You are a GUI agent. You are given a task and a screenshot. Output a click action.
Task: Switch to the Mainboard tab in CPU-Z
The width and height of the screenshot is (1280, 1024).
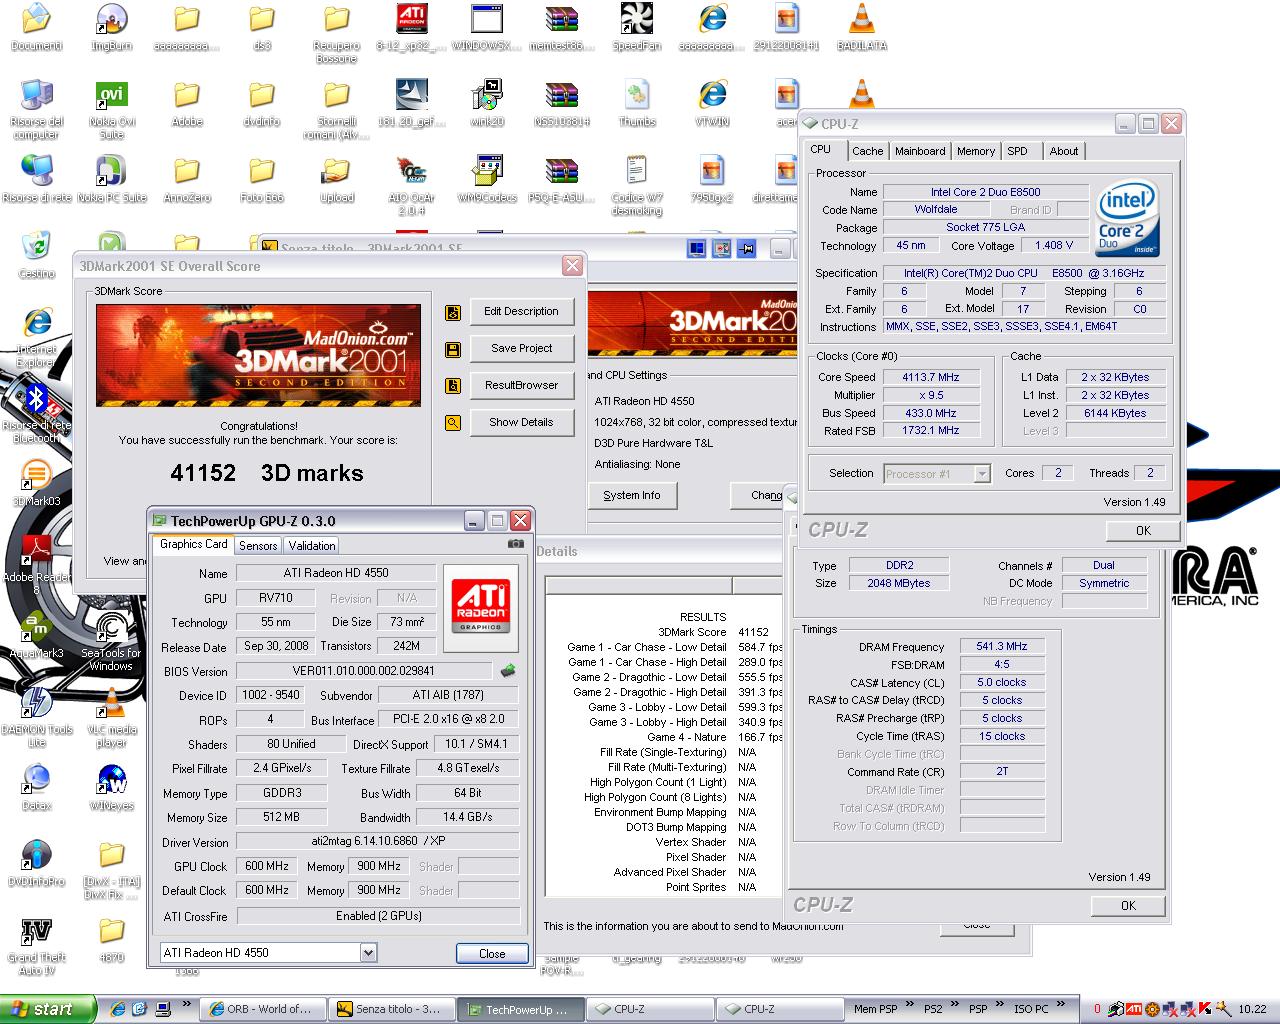click(920, 151)
